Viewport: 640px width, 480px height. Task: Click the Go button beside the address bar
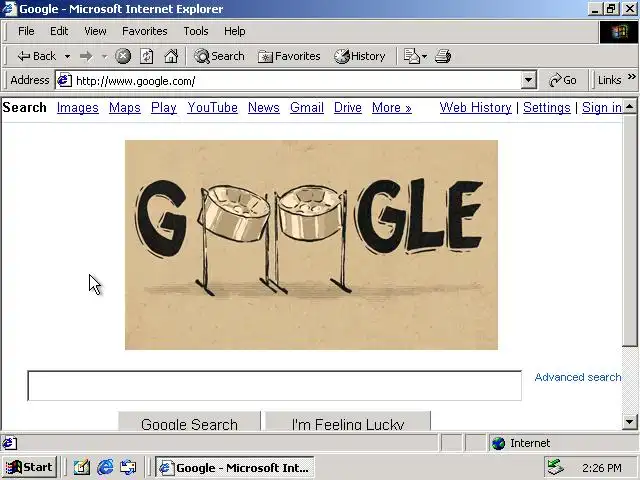[562, 80]
